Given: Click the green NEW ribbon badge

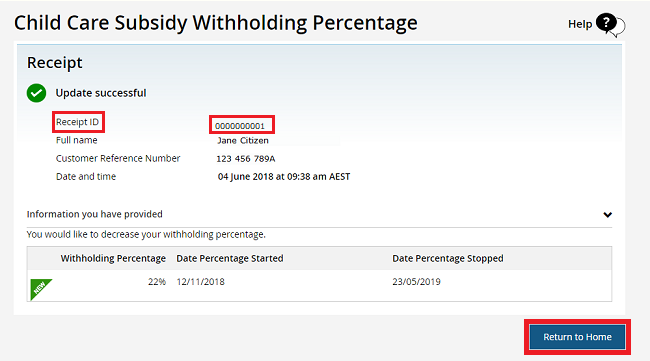Looking at the screenshot, I should tap(41, 288).
